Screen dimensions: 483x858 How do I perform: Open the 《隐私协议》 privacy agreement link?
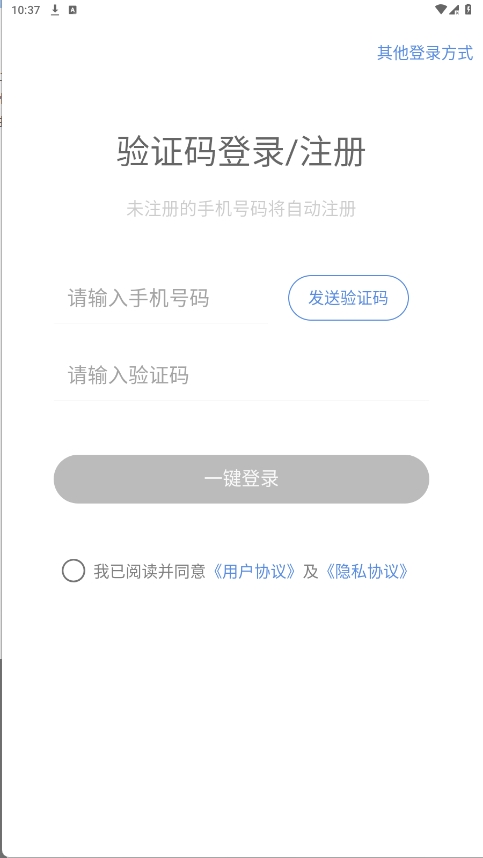pyautogui.click(x=367, y=572)
